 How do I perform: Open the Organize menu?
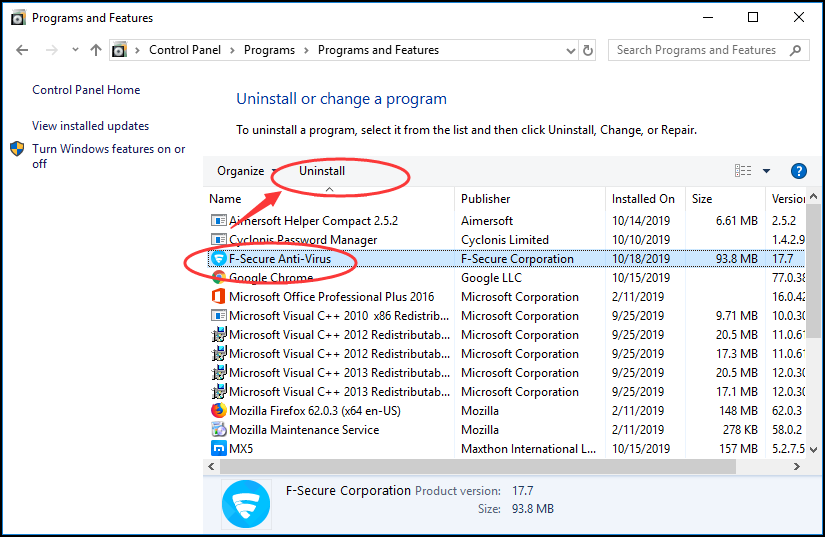[x=247, y=171]
